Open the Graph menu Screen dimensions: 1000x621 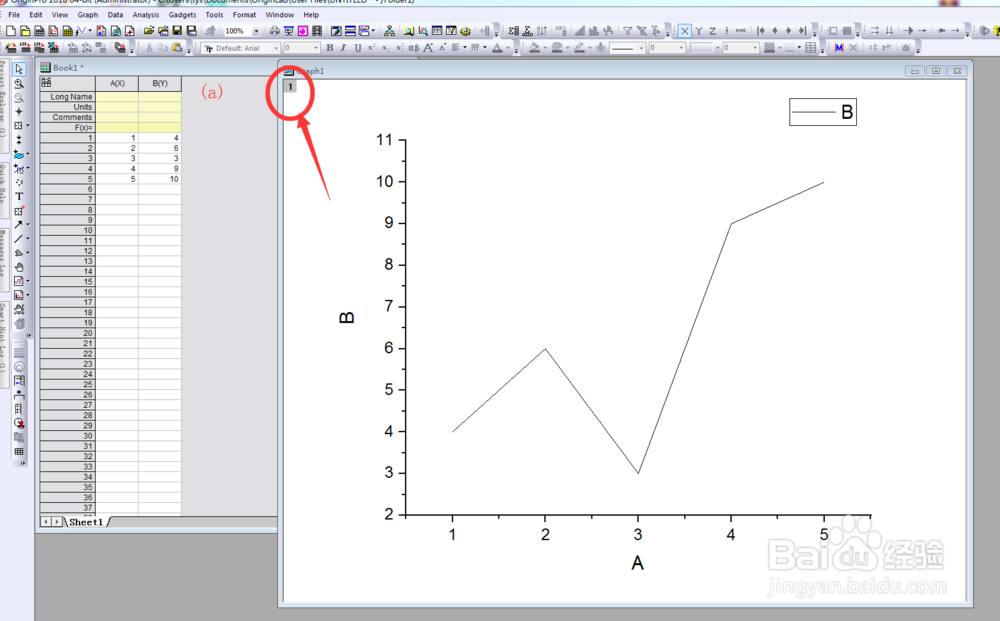tap(88, 15)
